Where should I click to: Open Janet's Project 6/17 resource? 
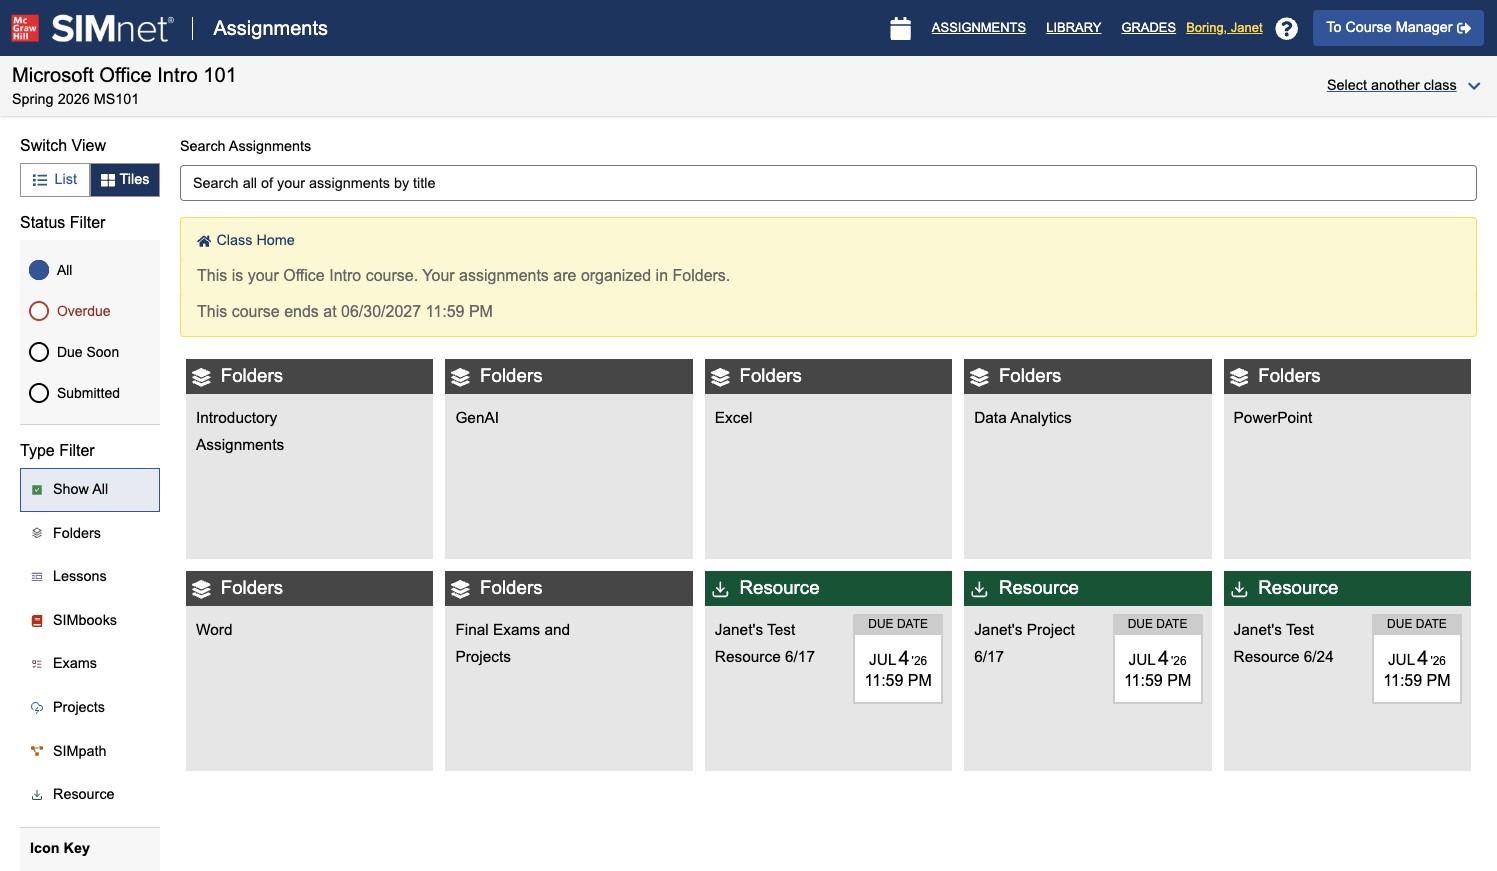click(x=1088, y=671)
